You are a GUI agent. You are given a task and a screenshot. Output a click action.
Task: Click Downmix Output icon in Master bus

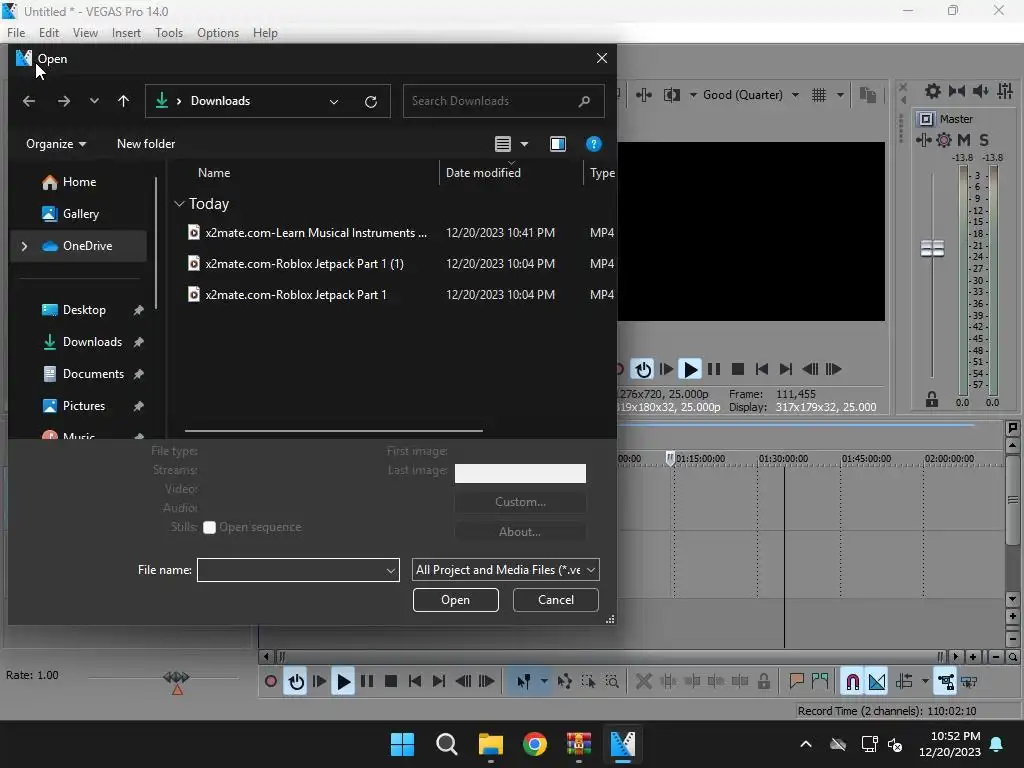click(x=957, y=91)
